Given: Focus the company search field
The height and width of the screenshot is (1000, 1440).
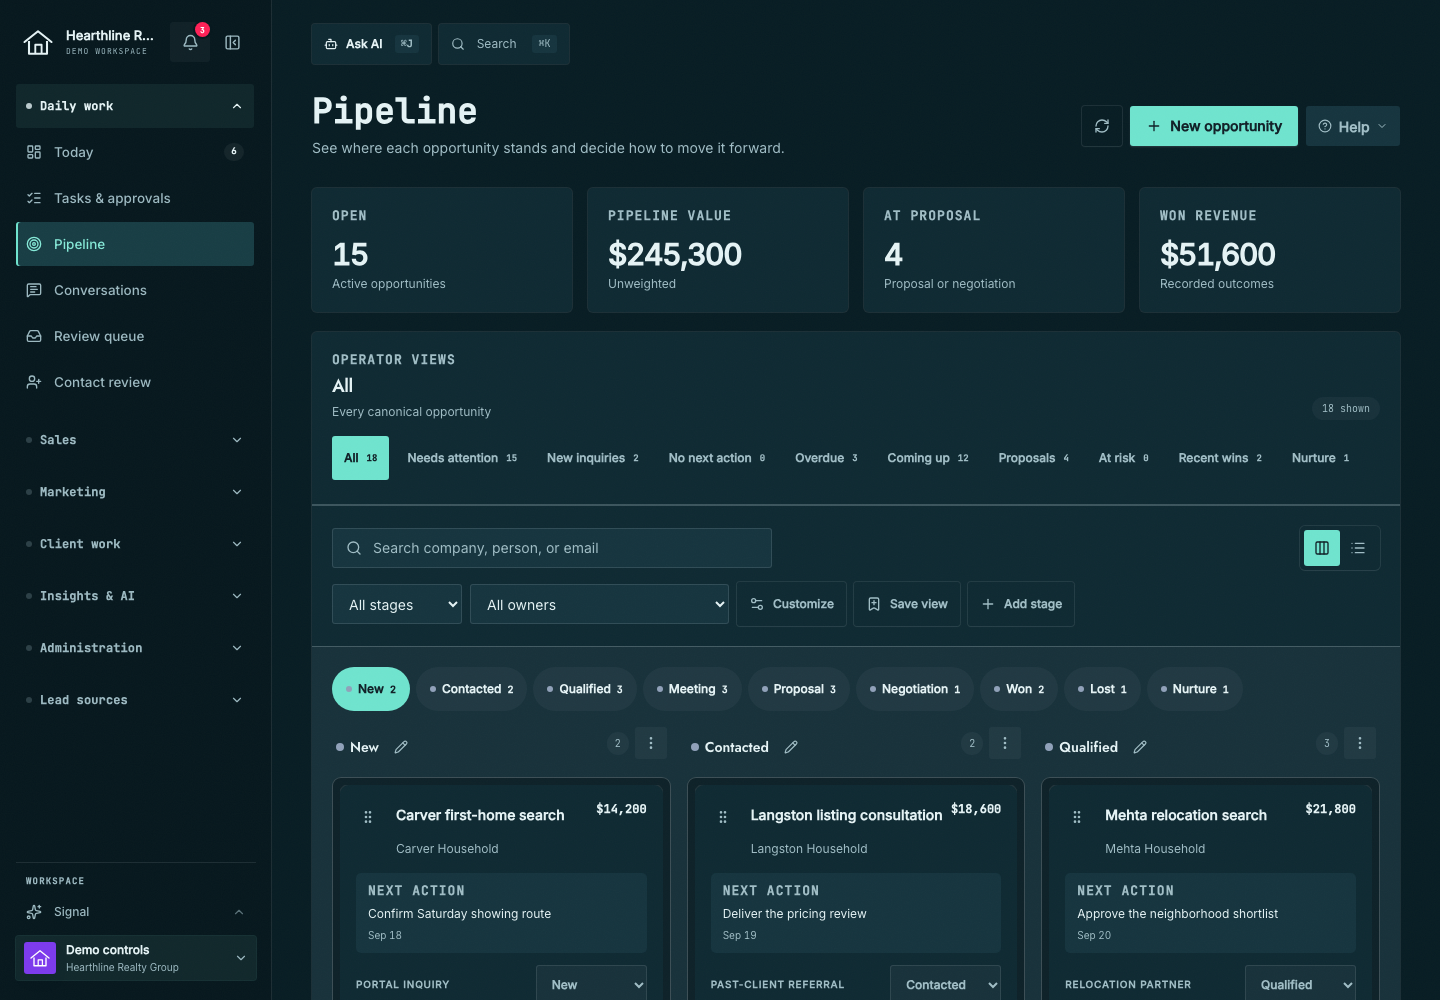Looking at the screenshot, I should [x=552, y=548].
